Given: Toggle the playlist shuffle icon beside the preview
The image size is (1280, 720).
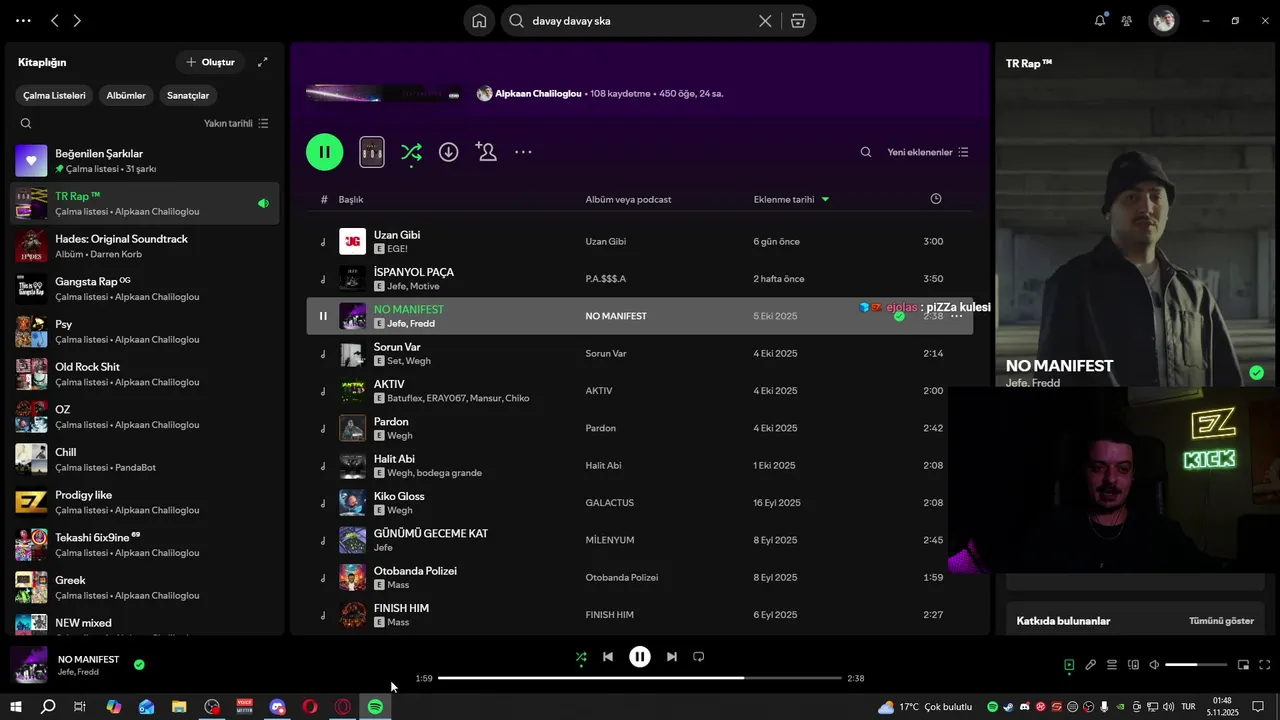Looking at the screenshot, I should 411,152.
